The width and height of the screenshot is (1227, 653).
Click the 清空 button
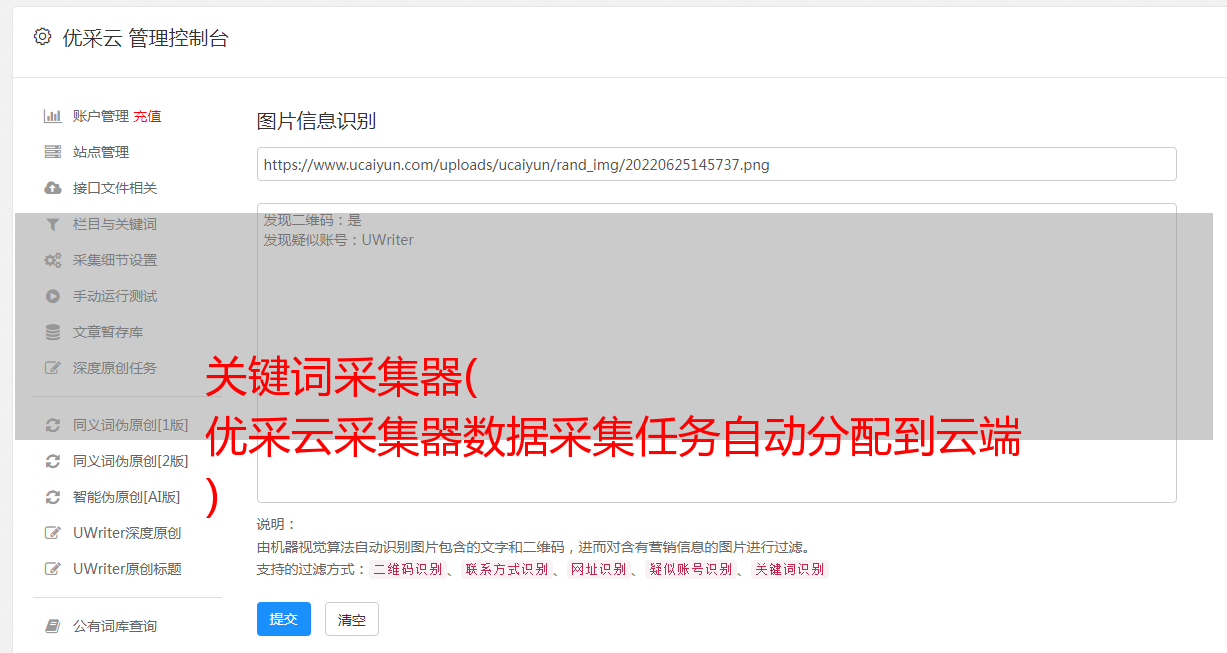pyautogui.click(x=352, y=619)
